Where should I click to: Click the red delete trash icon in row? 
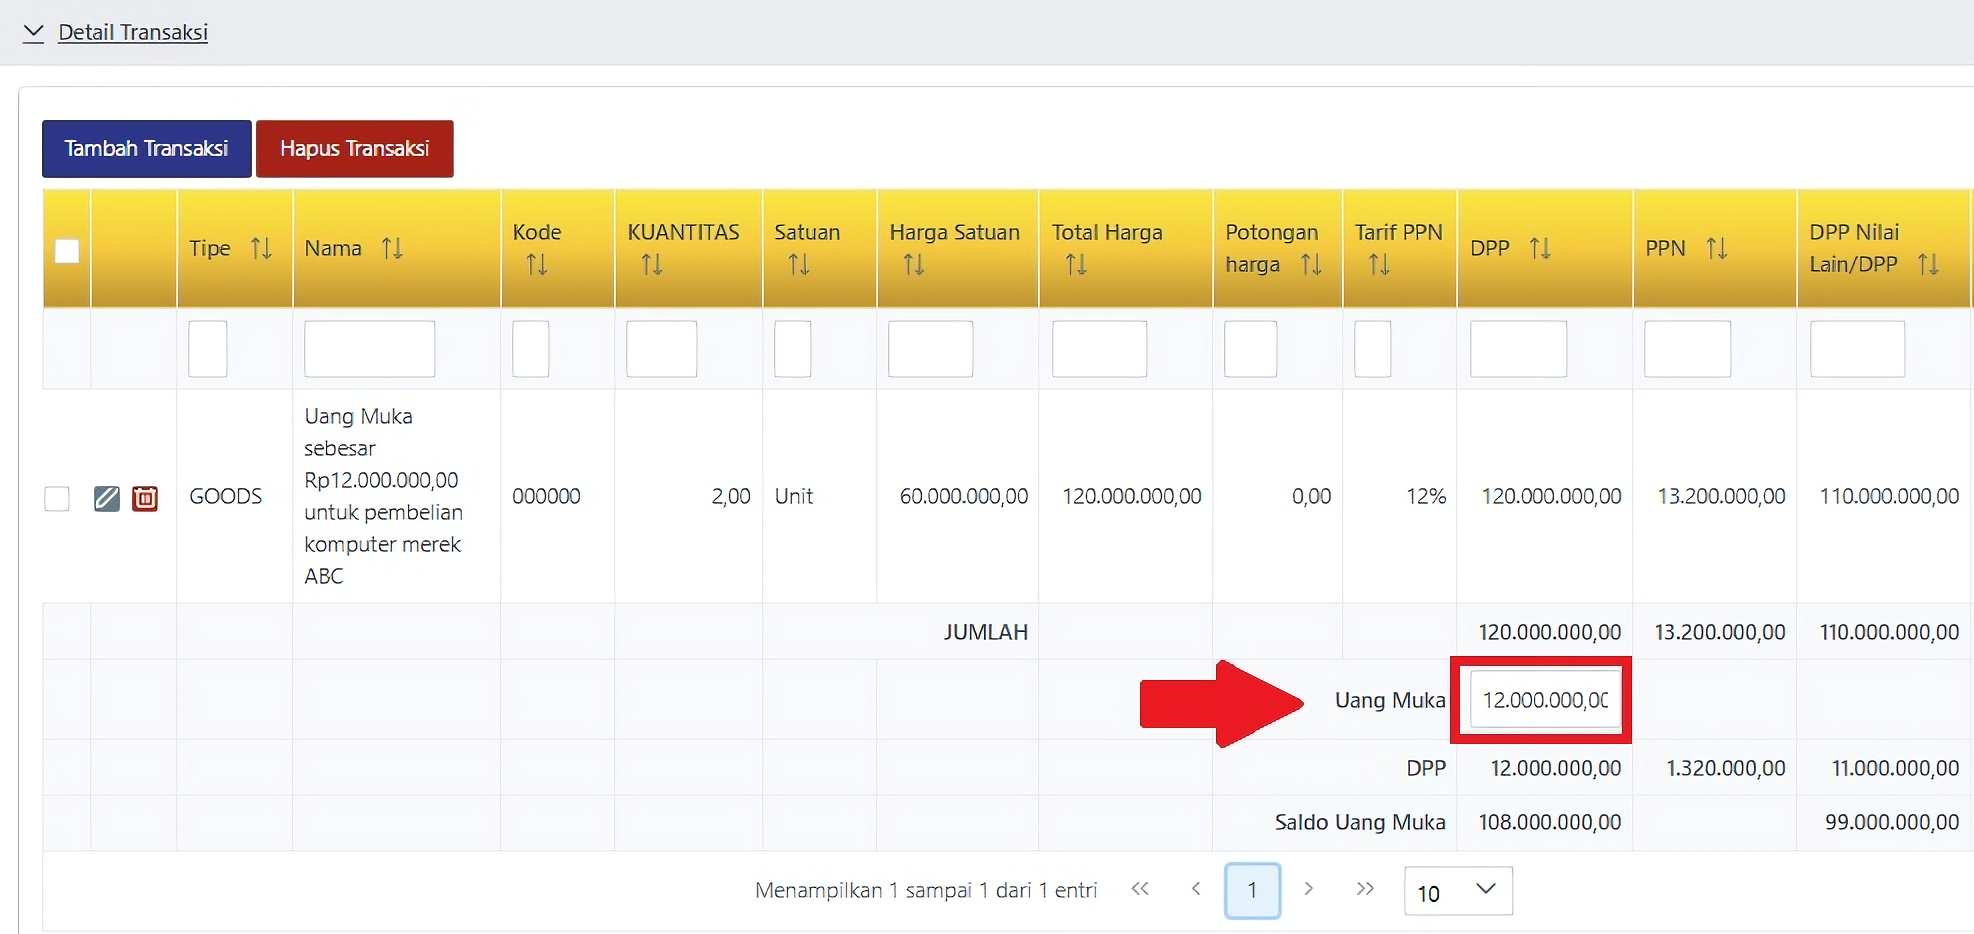(145, 498)
